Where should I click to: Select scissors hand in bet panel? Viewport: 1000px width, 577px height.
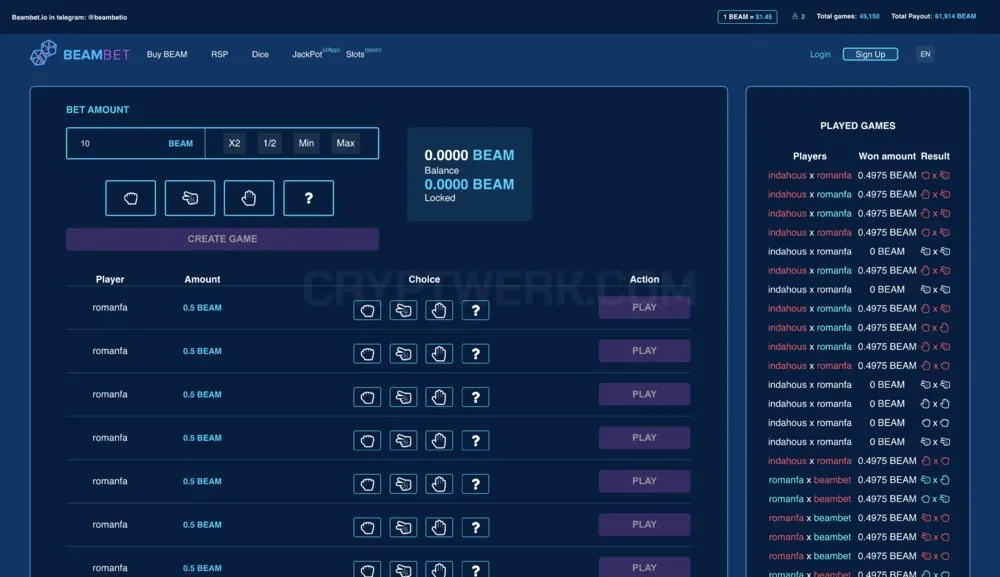pos(190,198)
